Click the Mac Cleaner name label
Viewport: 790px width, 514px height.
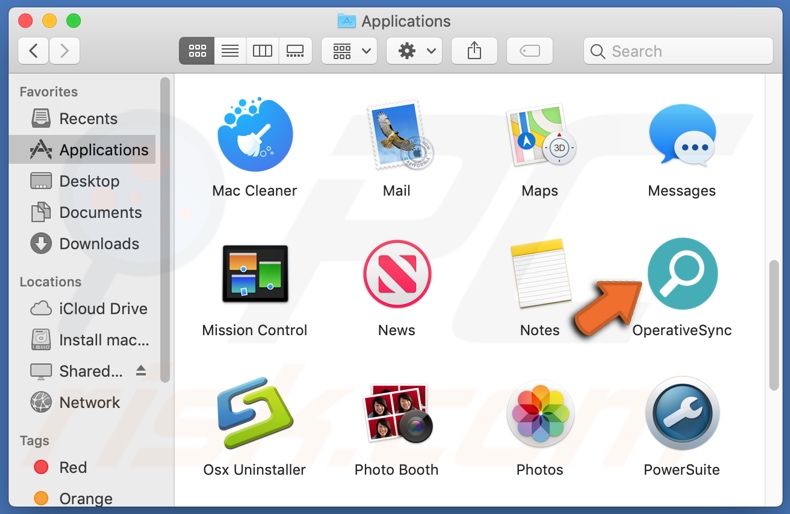pyautogui.click(x=254, y=190)
